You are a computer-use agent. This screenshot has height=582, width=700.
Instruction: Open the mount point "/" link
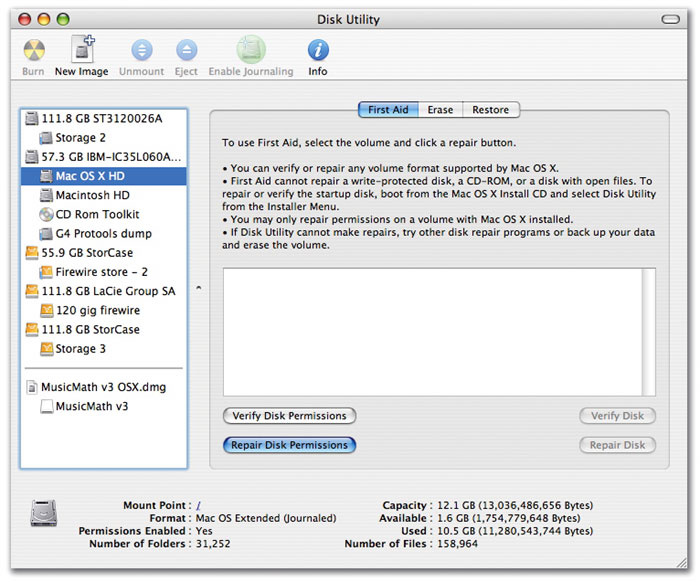(199, 506)
